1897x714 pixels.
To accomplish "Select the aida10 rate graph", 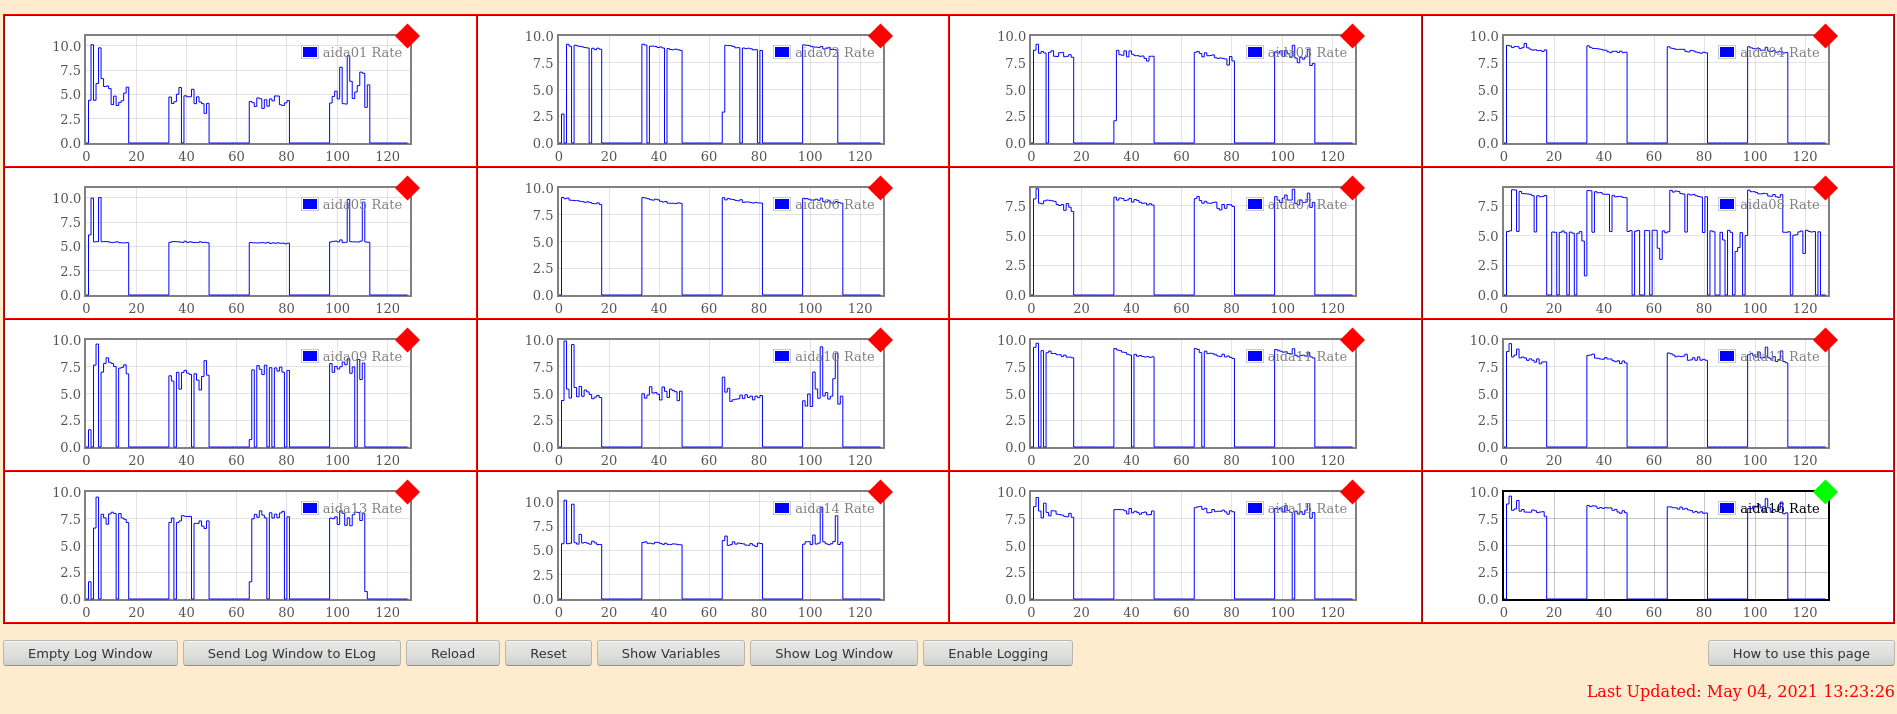I will pos(721,394).
